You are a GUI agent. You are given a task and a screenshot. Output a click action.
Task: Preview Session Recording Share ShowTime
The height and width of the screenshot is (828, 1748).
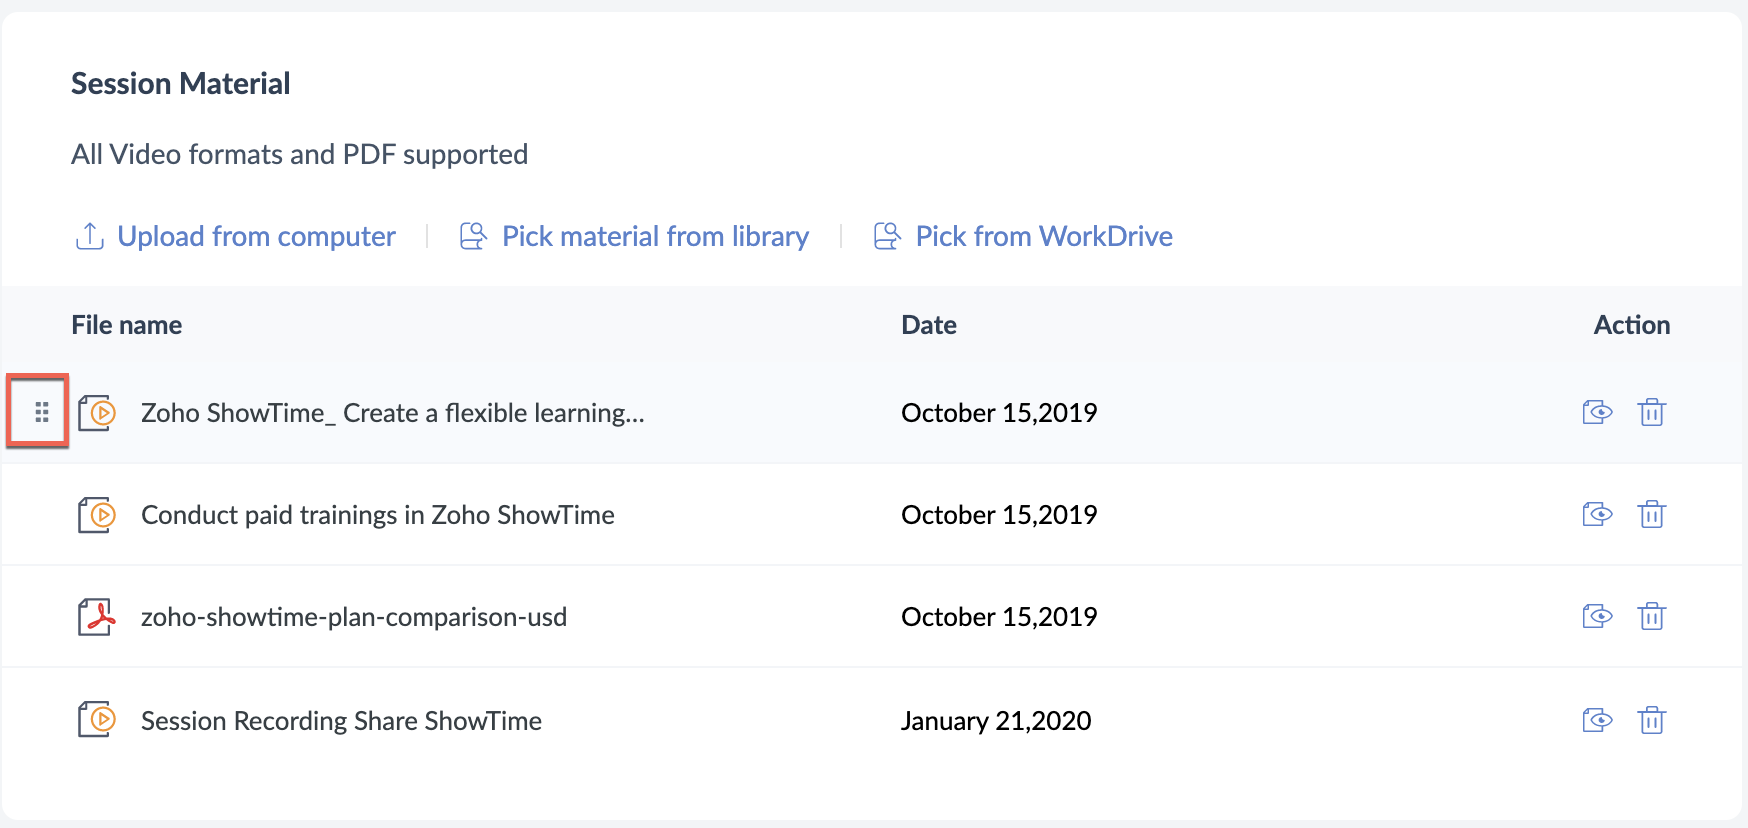pos(1597,720)
